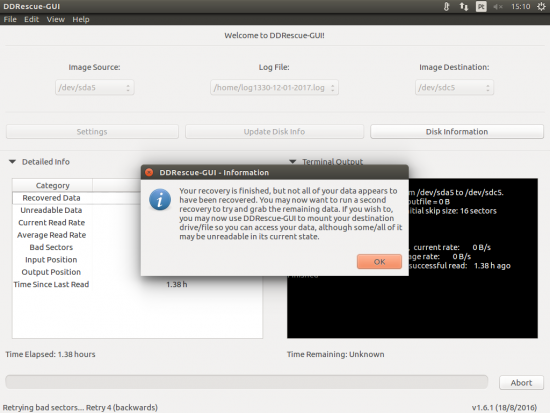Open the system power gear menu
The image size is (550, 413).
point(541,7)
